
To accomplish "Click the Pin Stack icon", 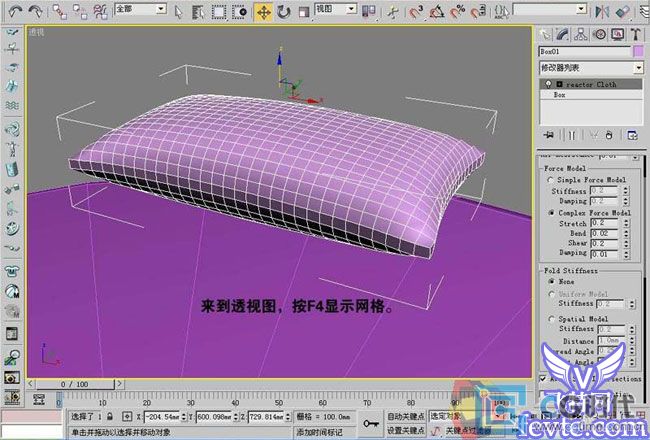I will click(549, 135).
